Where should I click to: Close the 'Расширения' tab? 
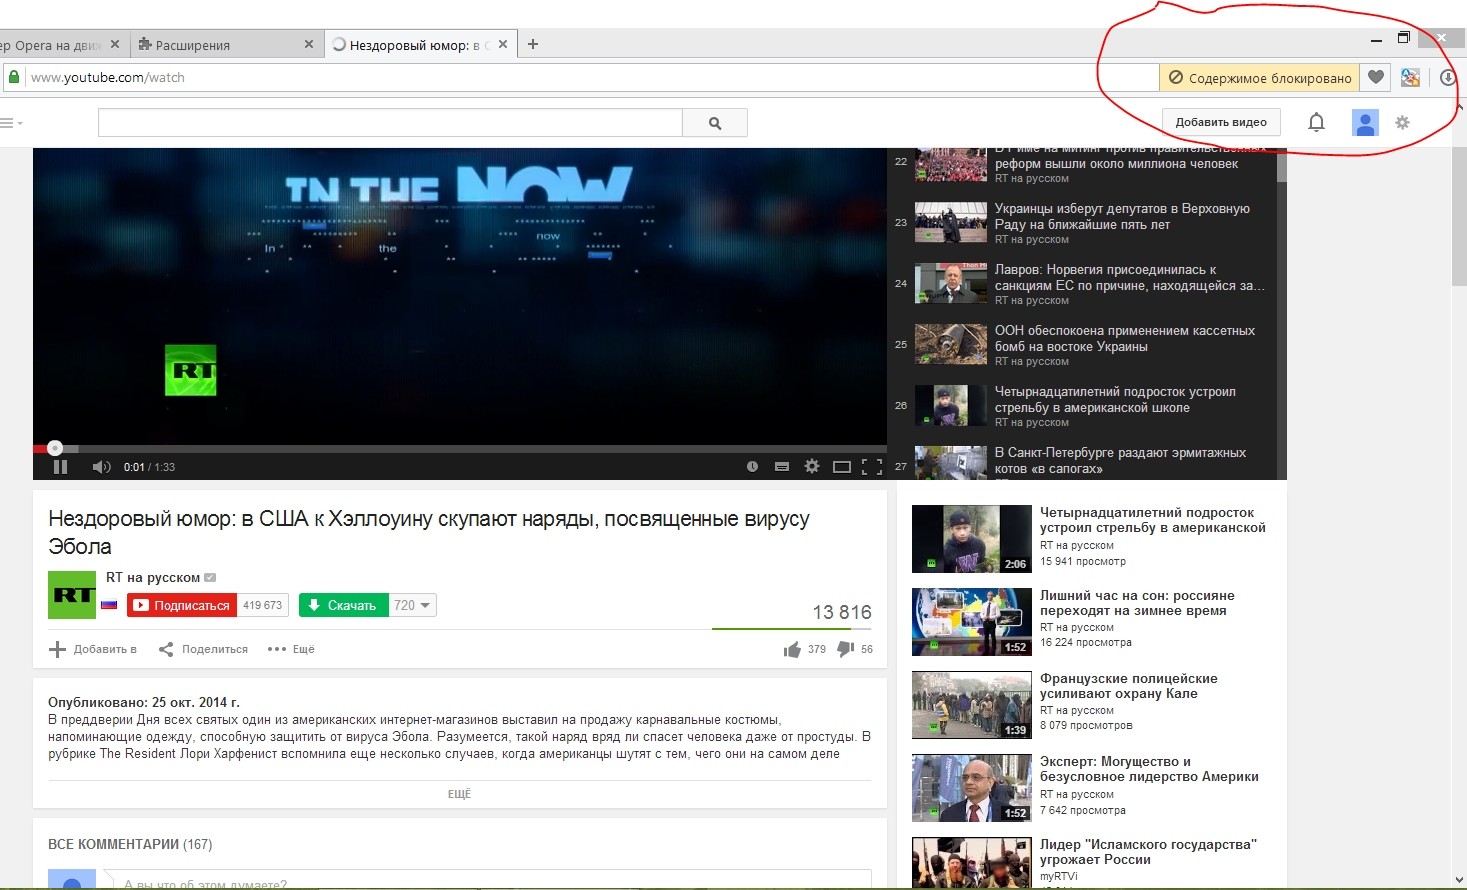click(309, 44)
